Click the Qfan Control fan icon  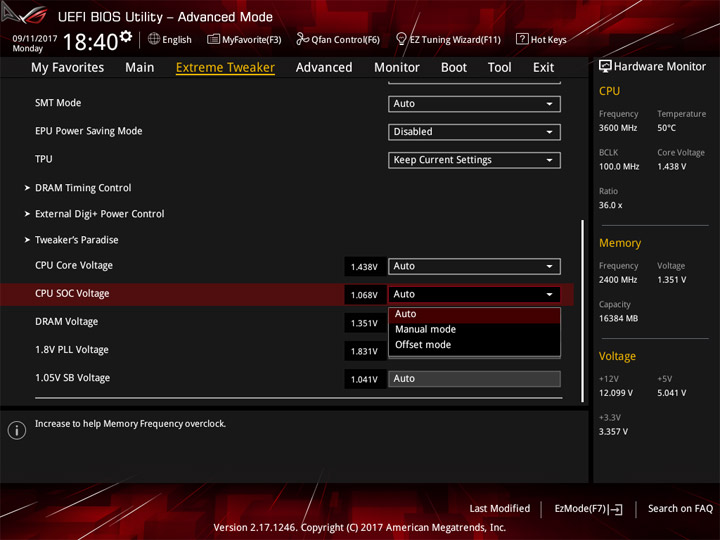302,39
